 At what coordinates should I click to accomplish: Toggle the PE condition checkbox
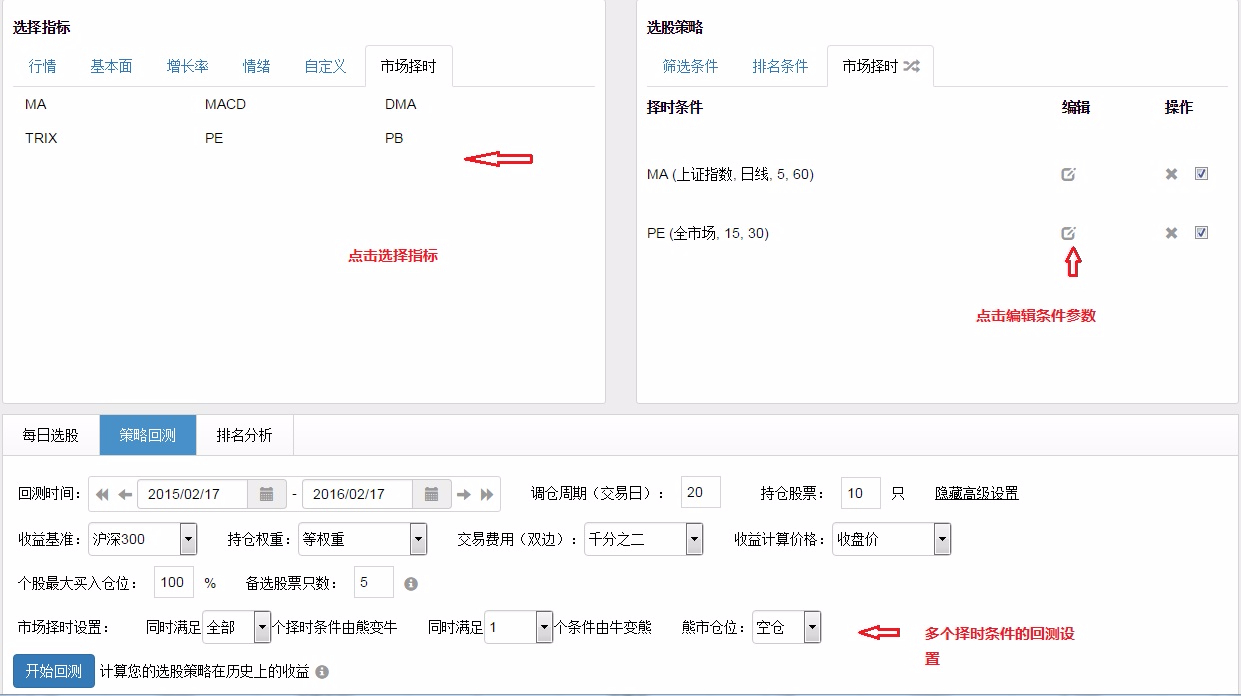click(1201, 232)
